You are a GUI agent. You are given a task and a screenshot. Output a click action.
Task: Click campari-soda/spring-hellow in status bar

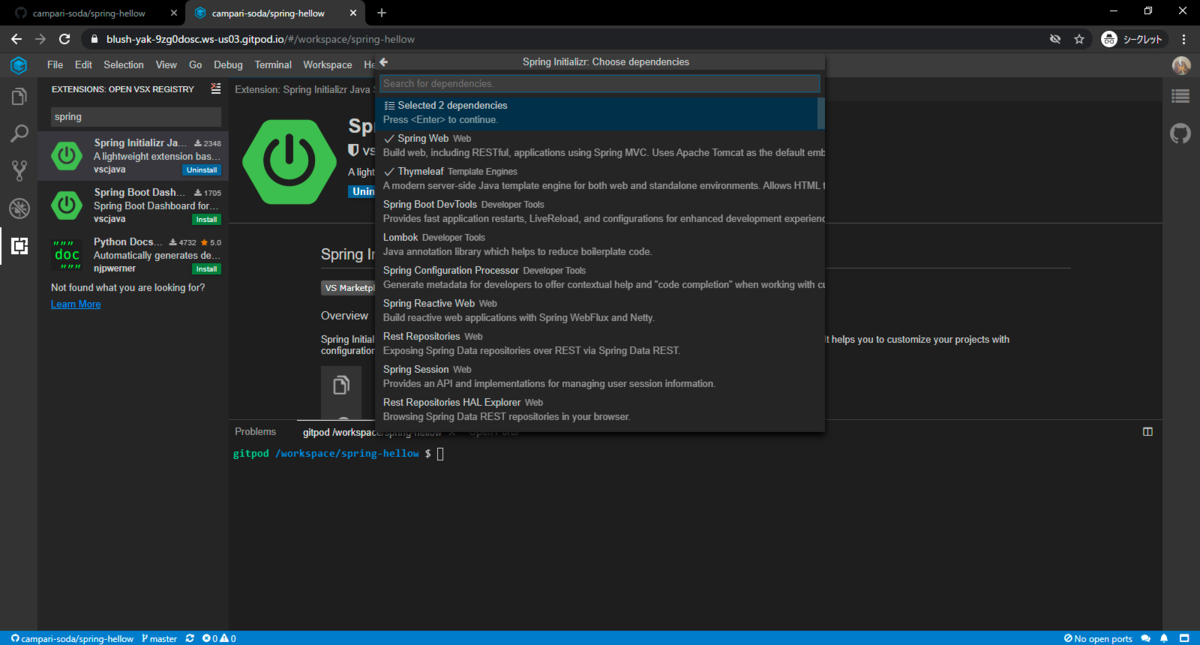(70, 638)
